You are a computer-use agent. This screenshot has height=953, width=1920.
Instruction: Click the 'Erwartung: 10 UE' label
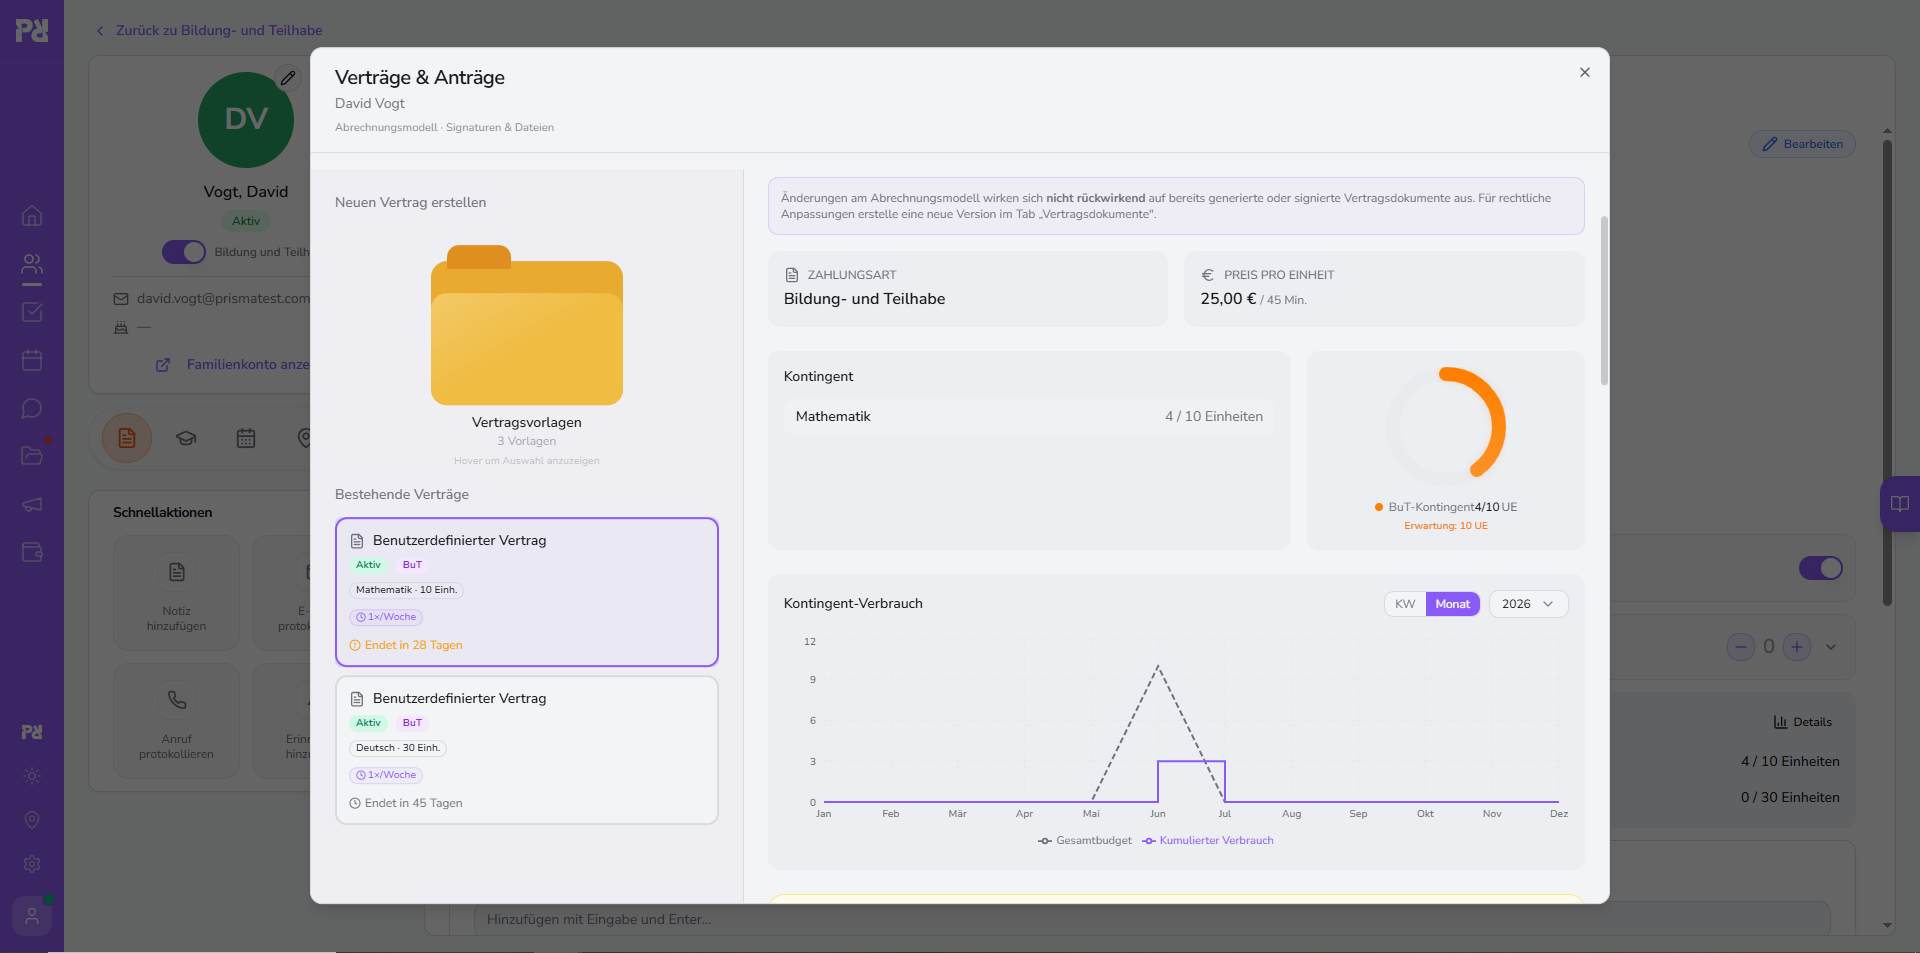coord(1446,526)
